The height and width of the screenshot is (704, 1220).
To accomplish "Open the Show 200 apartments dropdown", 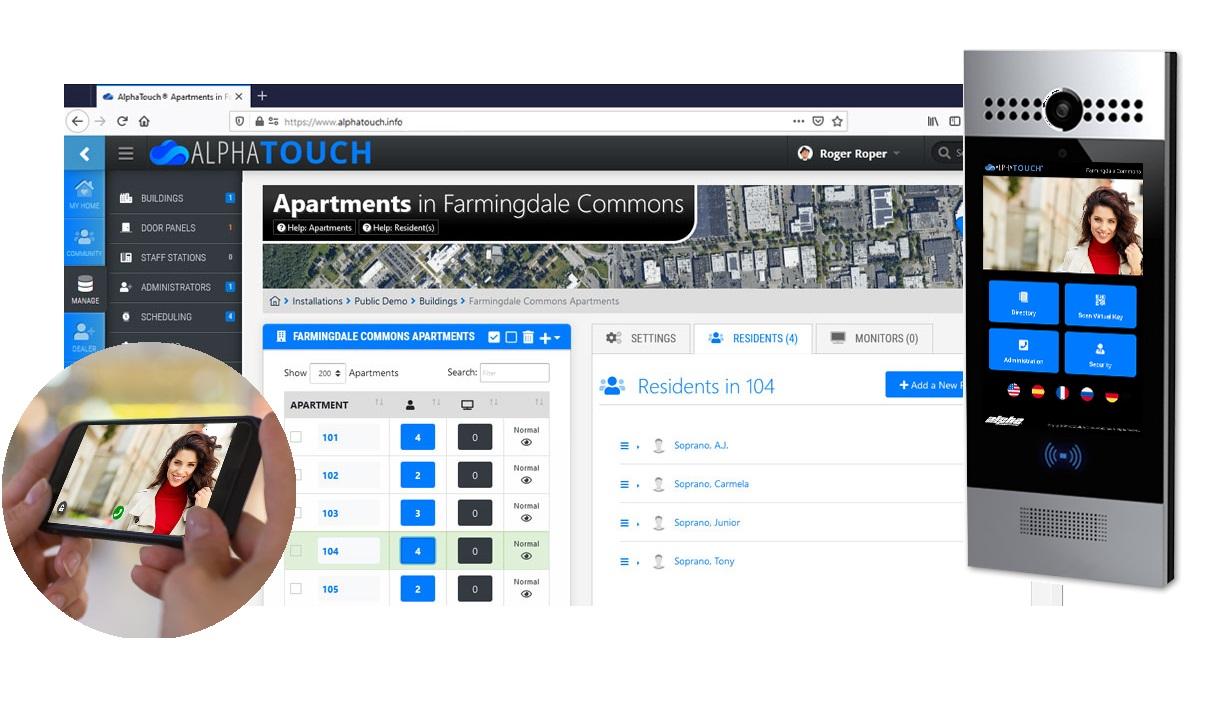I will pyautogui.click(x=327, y=373).
